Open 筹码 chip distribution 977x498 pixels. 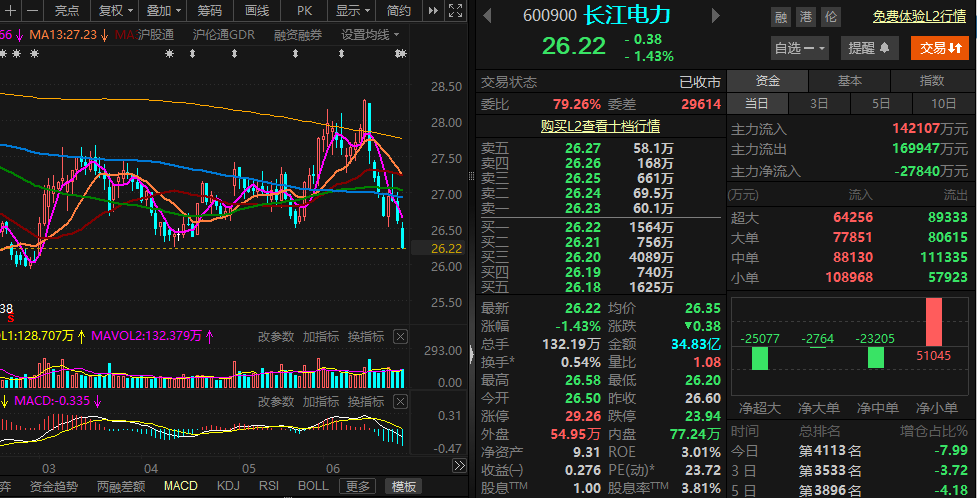pyautogui.click(x=210, y=10)
